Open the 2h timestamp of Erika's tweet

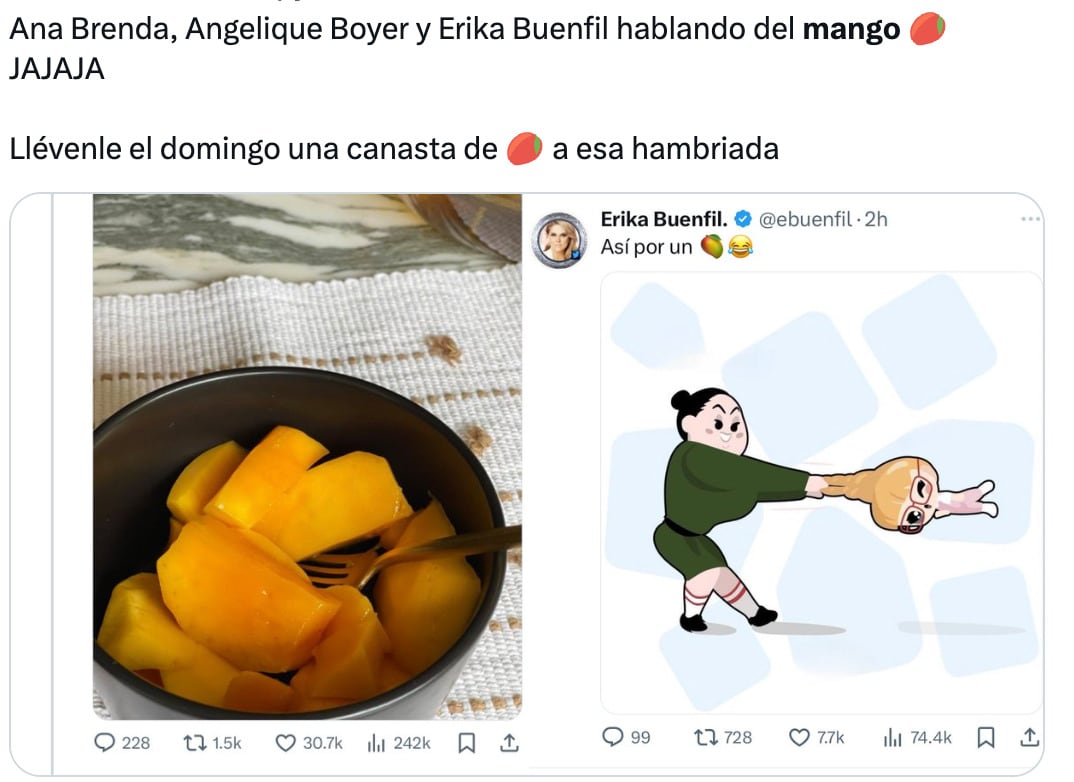click(876, 219)
